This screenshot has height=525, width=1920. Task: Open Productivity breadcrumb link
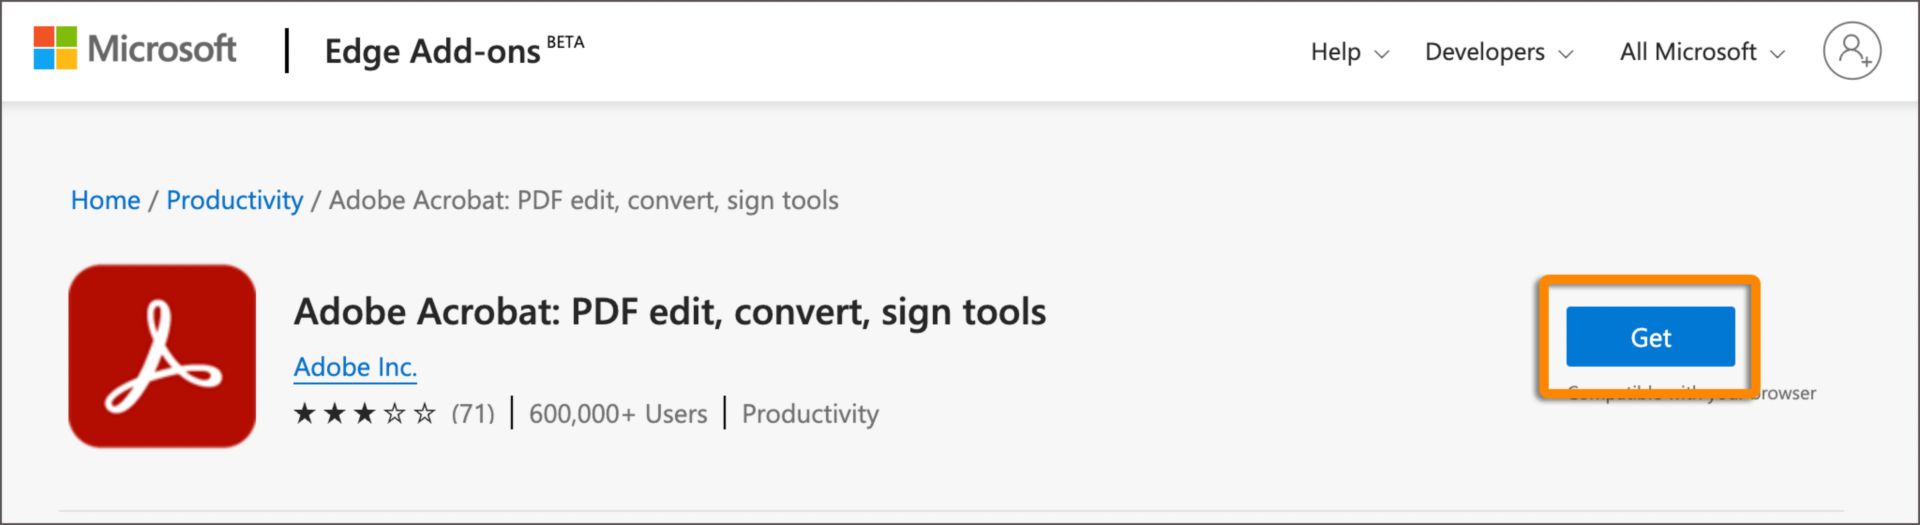point(234,200)
